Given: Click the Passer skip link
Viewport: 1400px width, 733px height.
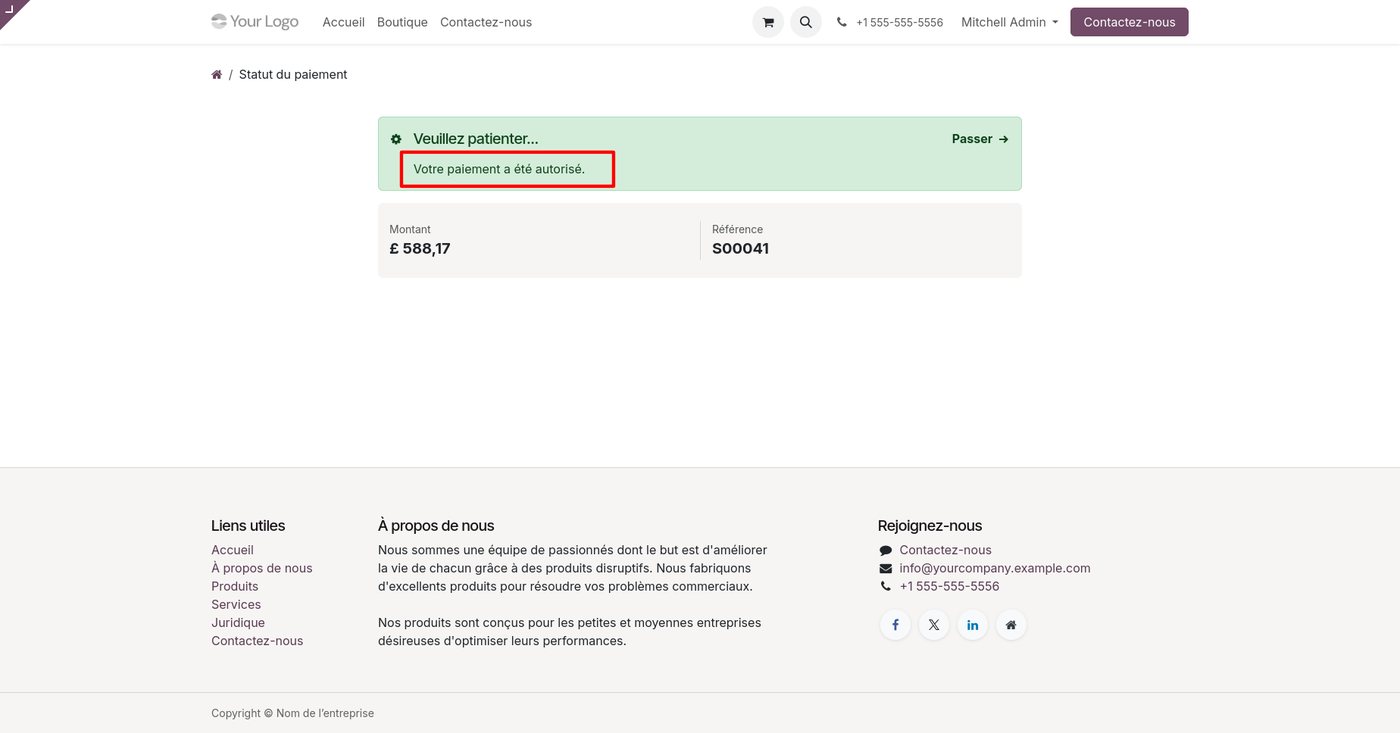Looking at the screenshot, I should pyautogui.click(x=980, y=139).
